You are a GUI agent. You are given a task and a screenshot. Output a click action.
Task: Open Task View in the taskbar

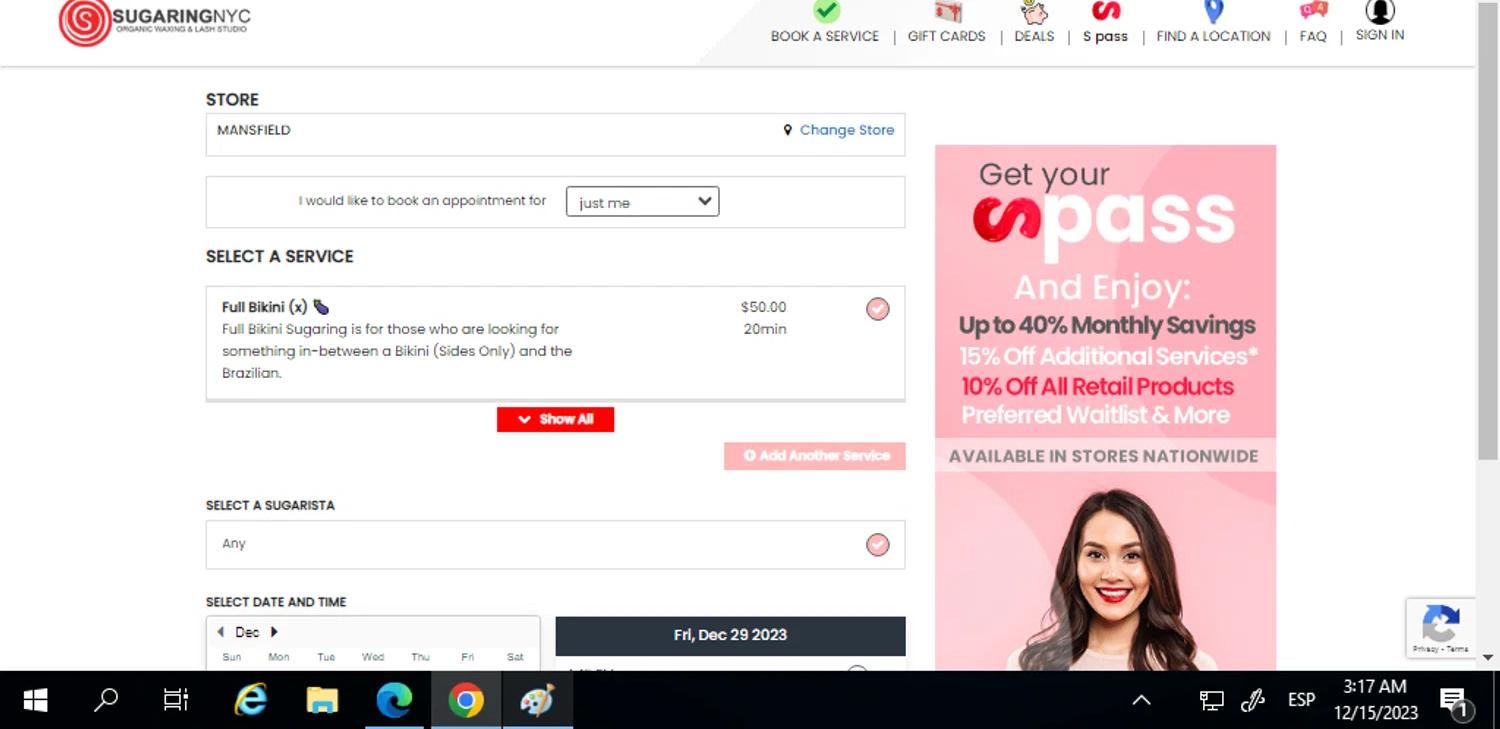(176, 700)
